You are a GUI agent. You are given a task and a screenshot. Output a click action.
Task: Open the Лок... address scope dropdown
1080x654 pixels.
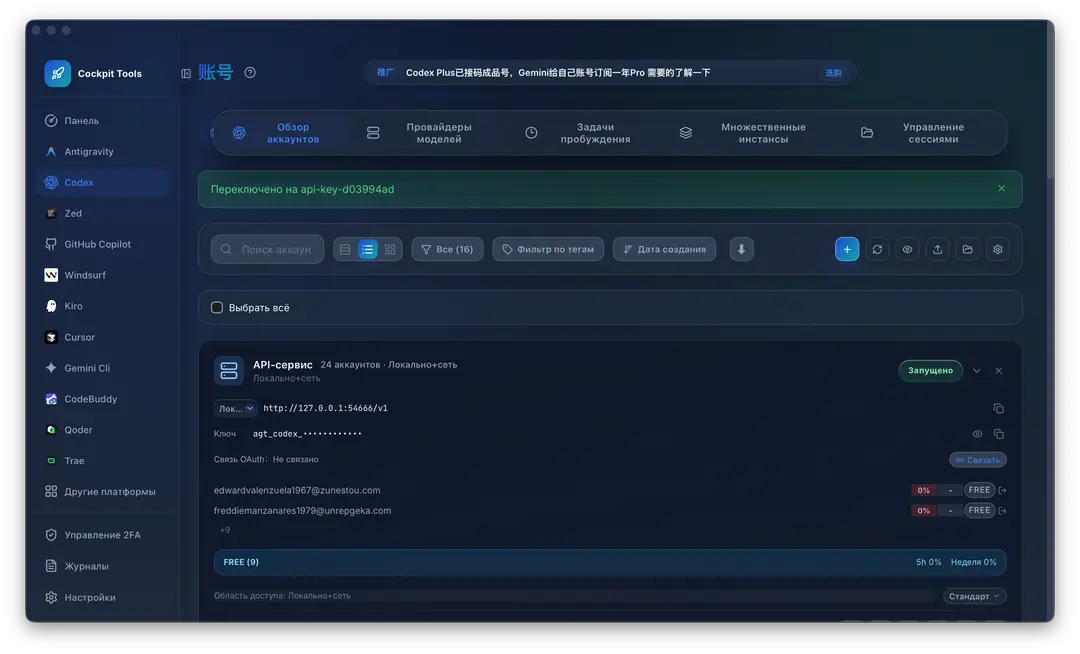pyautogui.click(x=236, y=408)
